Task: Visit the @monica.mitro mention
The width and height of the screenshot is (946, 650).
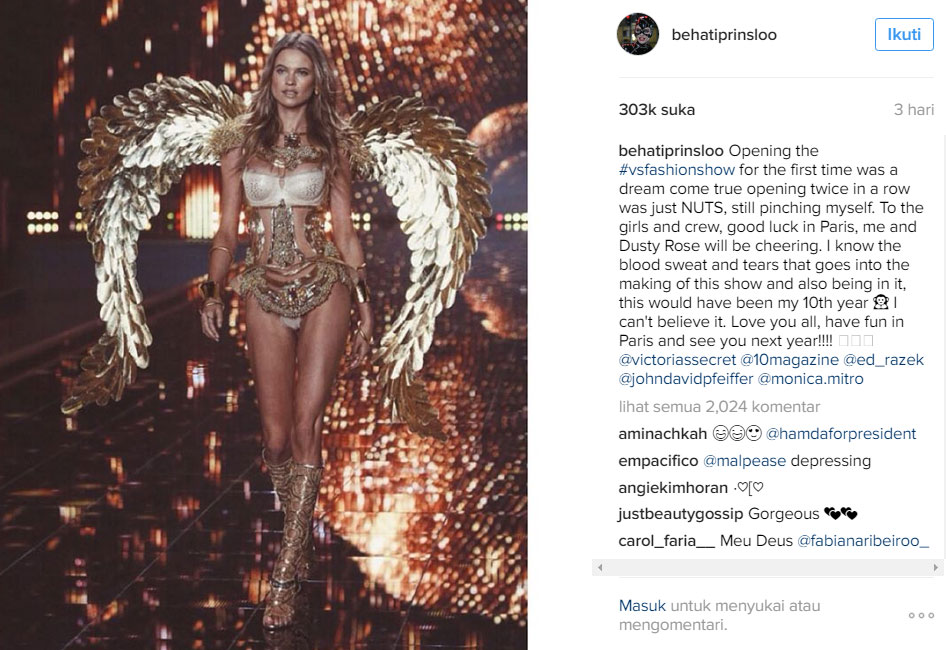Action: pos(810,379)
